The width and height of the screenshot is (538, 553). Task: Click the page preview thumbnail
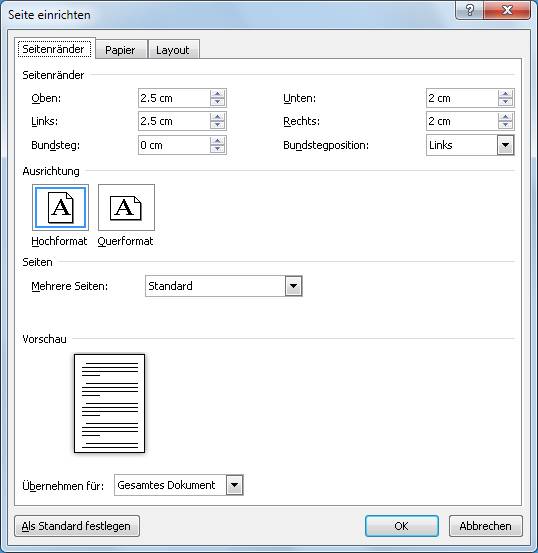(109, 403)
